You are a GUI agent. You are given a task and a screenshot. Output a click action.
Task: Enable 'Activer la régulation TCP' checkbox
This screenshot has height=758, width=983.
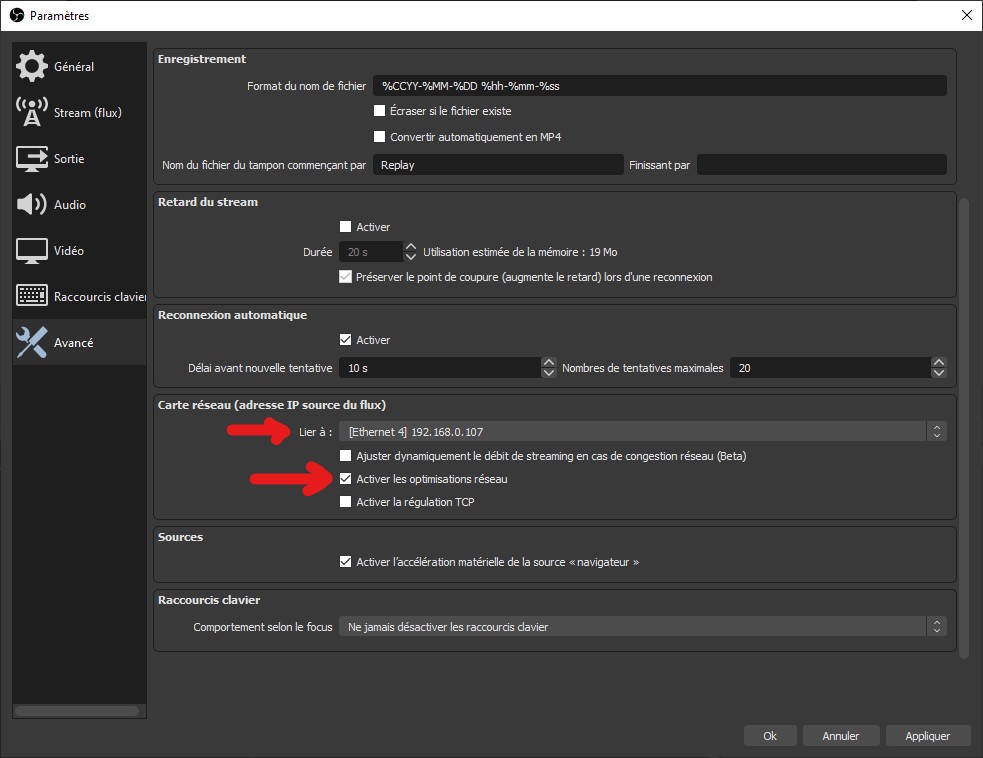pos(346,502)
